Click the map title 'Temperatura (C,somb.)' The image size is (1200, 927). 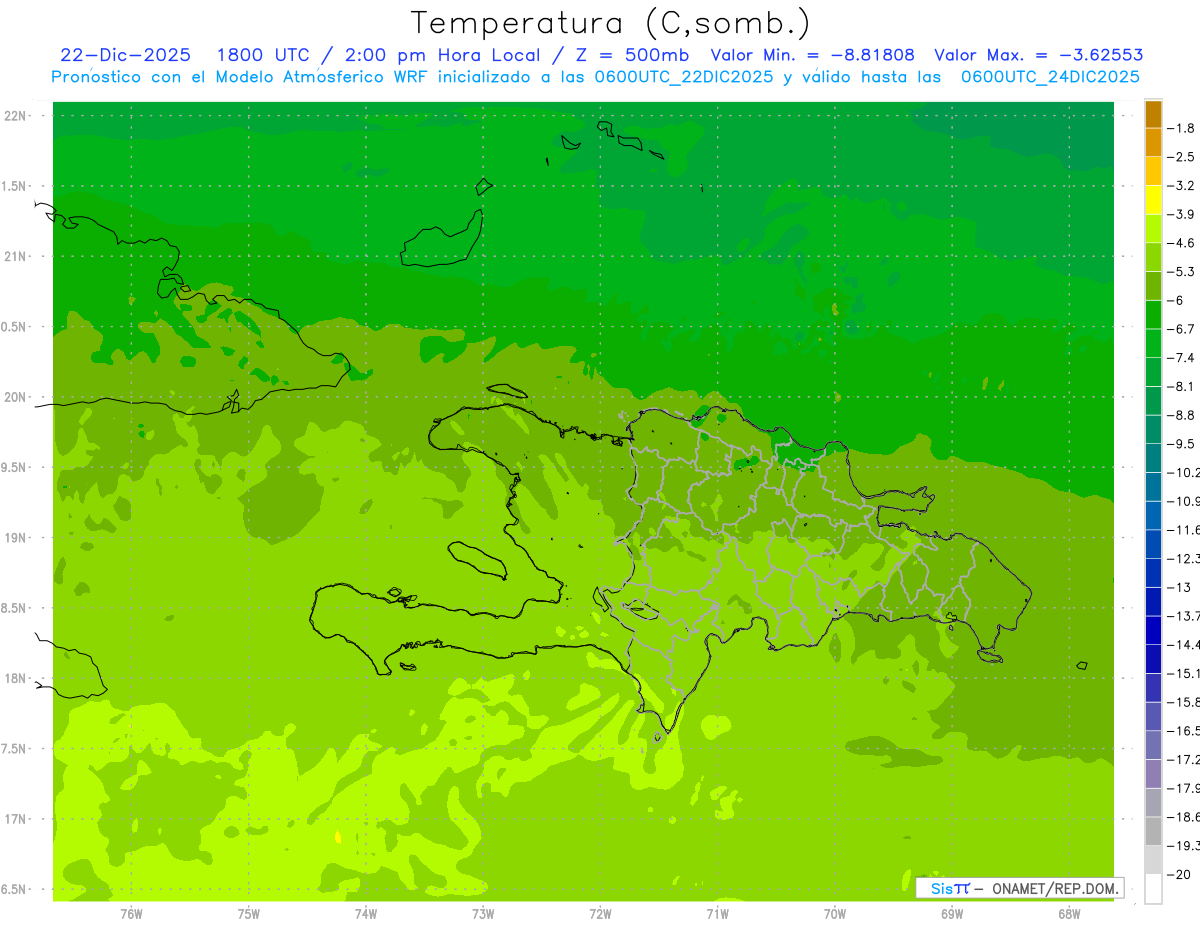click(x=610, y=23)
